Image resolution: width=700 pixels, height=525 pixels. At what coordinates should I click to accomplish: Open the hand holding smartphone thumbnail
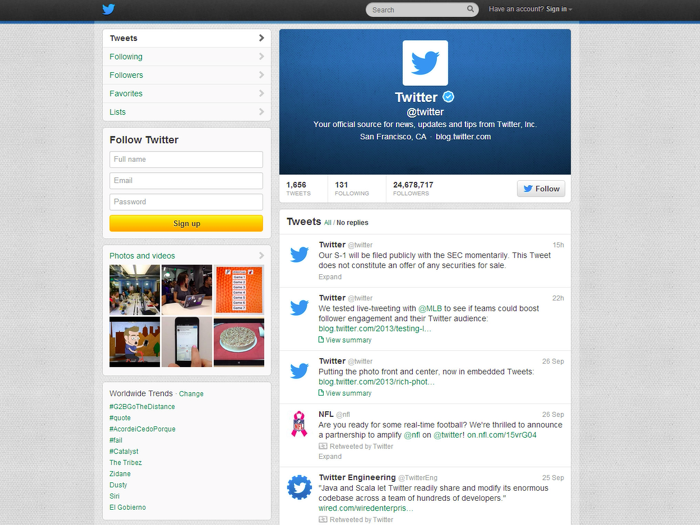(187, 342)
